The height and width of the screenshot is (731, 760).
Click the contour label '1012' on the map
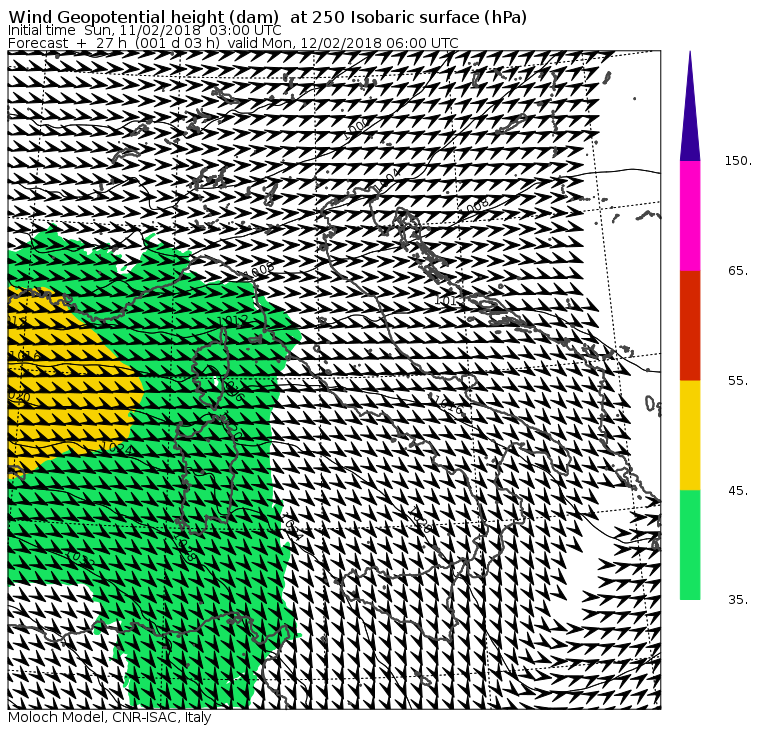(234, 320)
